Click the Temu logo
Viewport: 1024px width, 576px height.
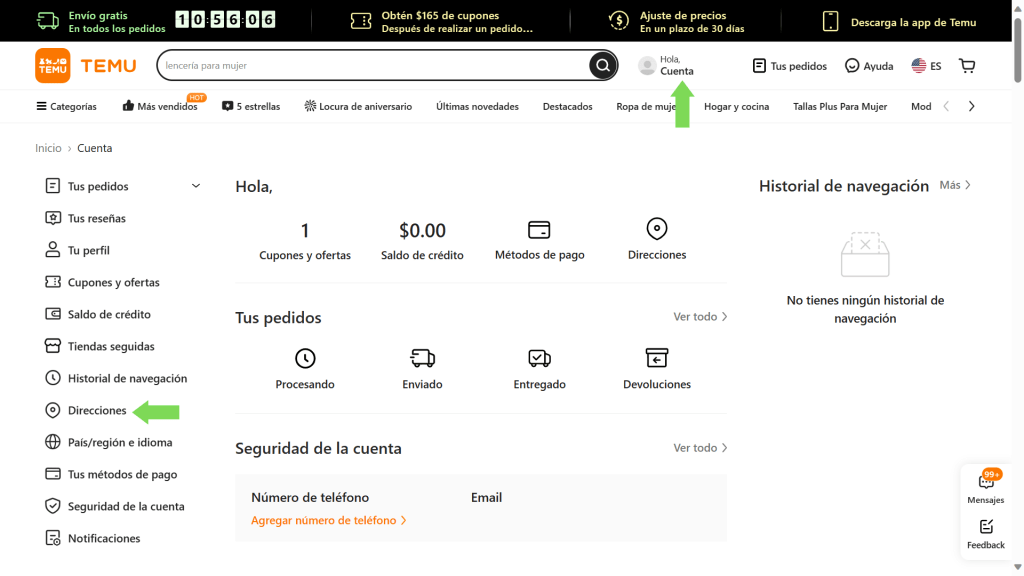86,65
